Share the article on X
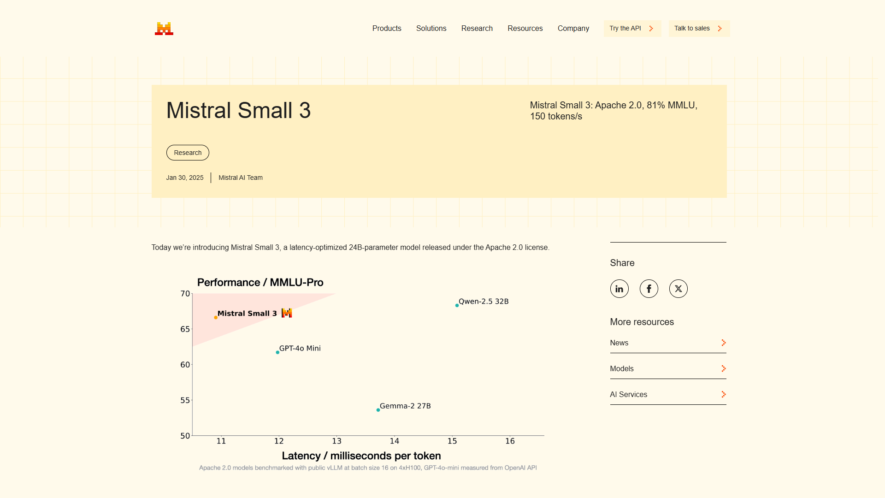Screen dimensions: 885x498 coord(678,289)
